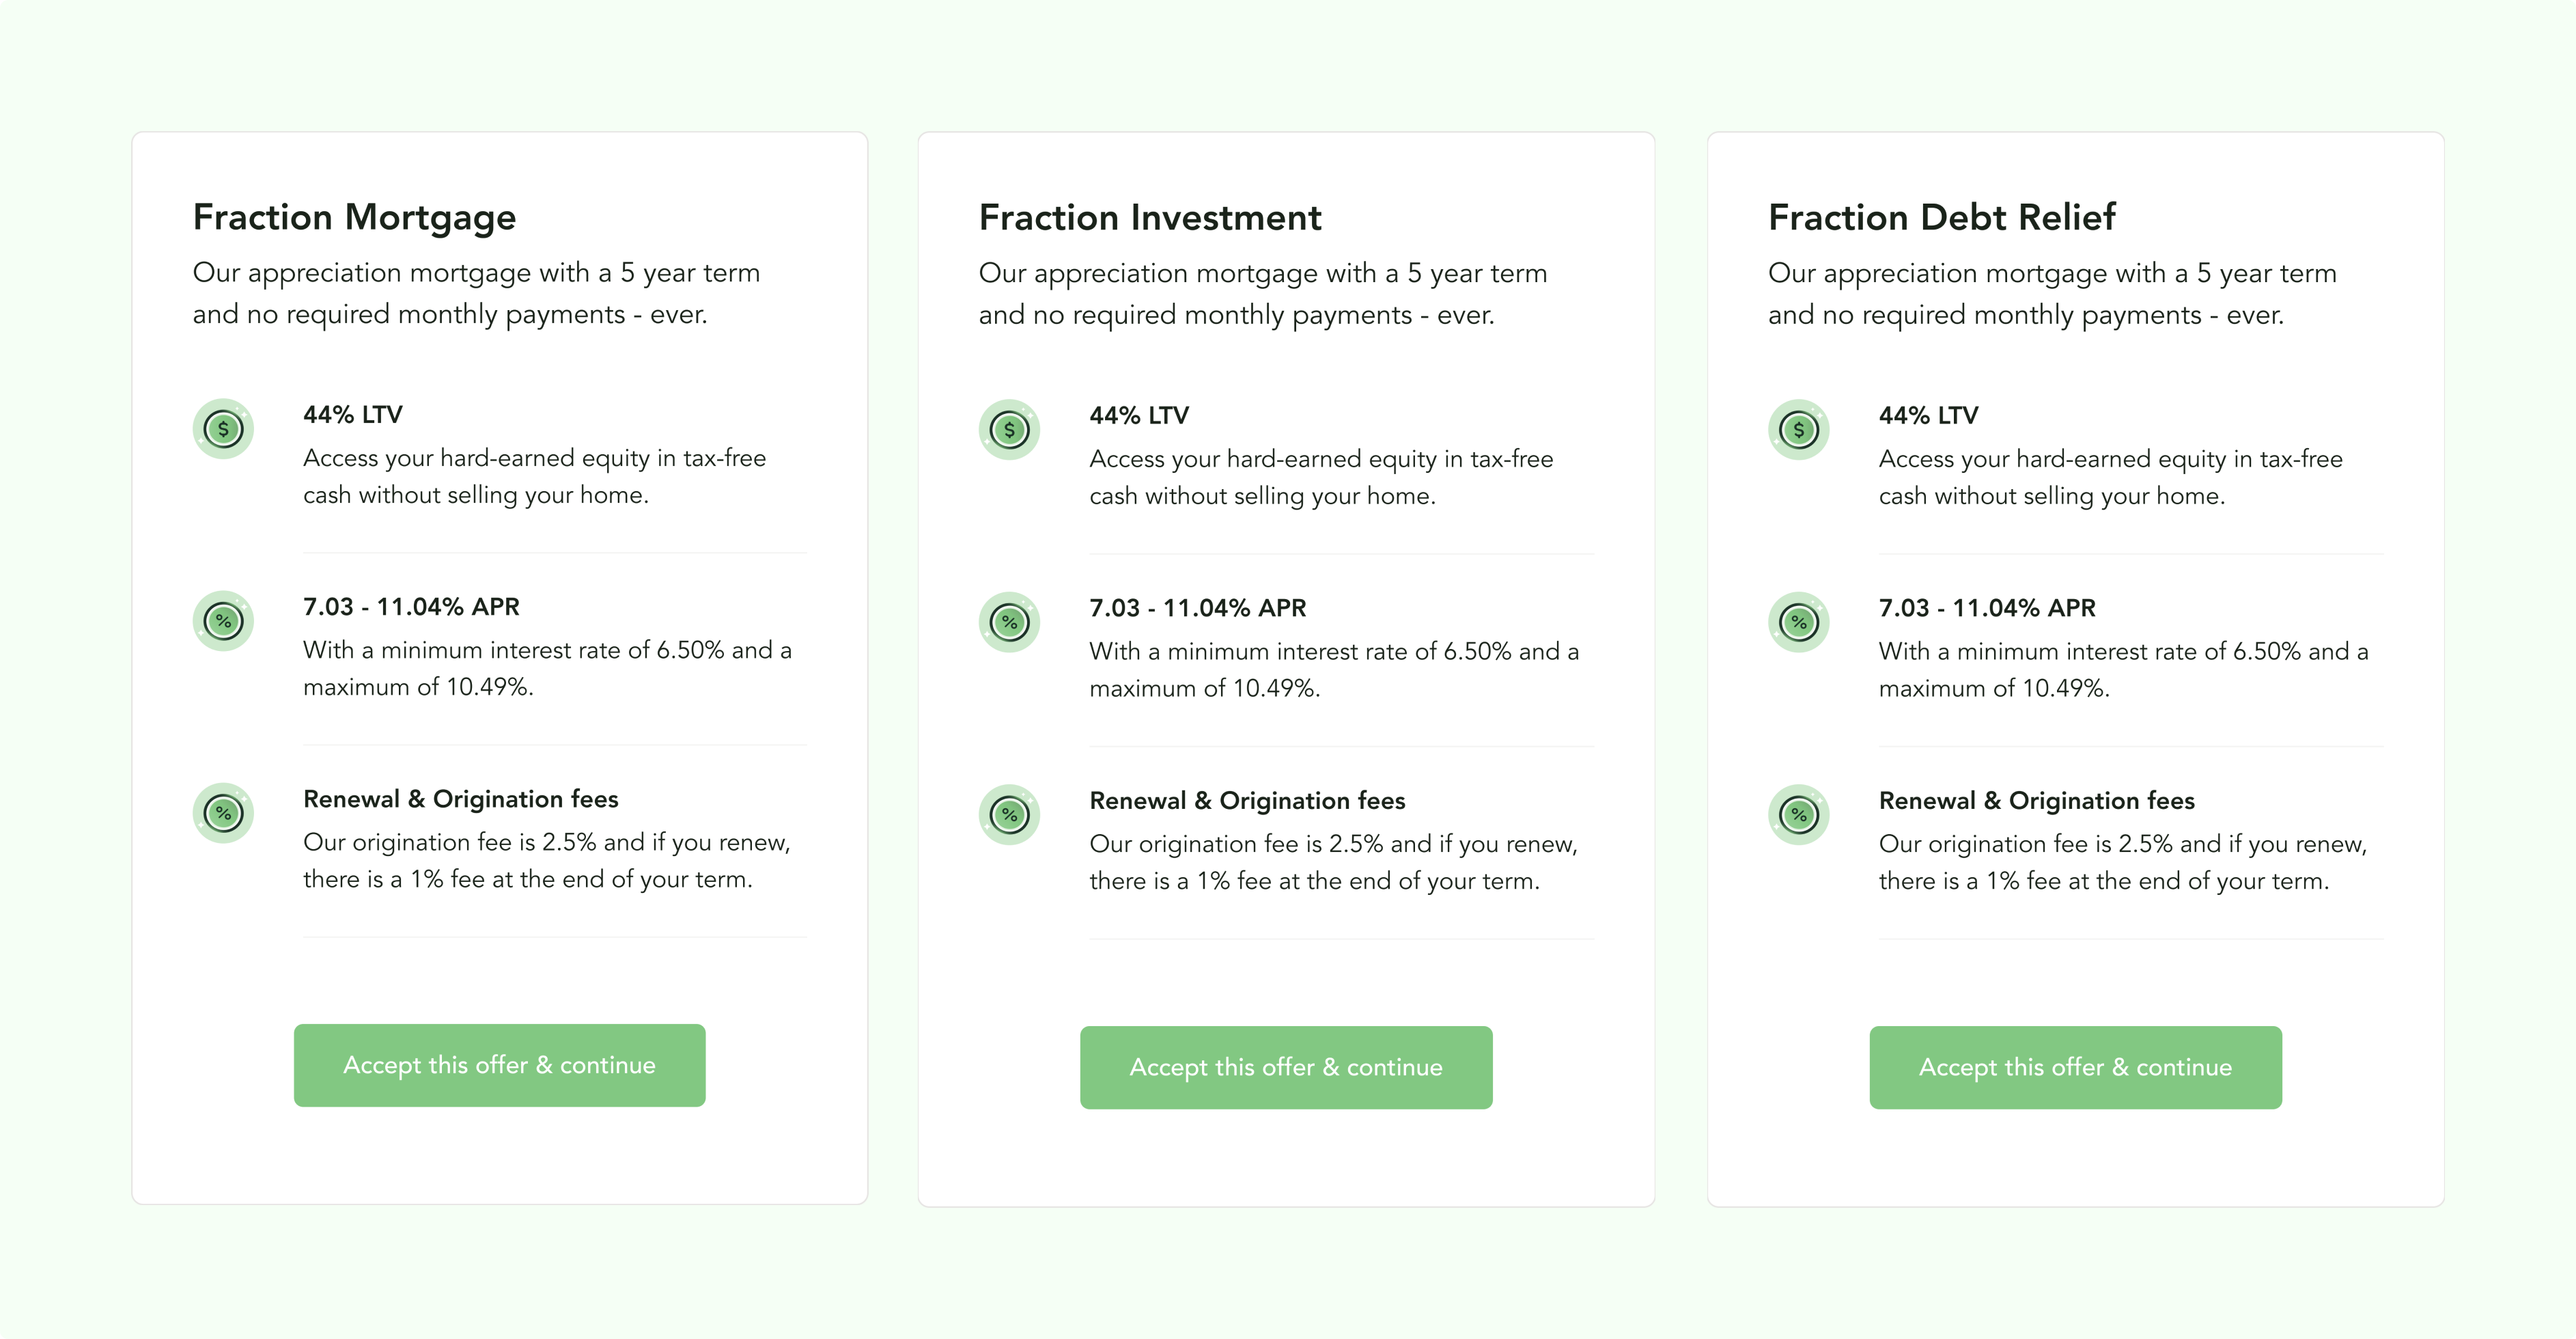Screen dimensions: 2576x1339
Task: Click the 44% LTV label in Mortgage card
Action: coord(353,414)
